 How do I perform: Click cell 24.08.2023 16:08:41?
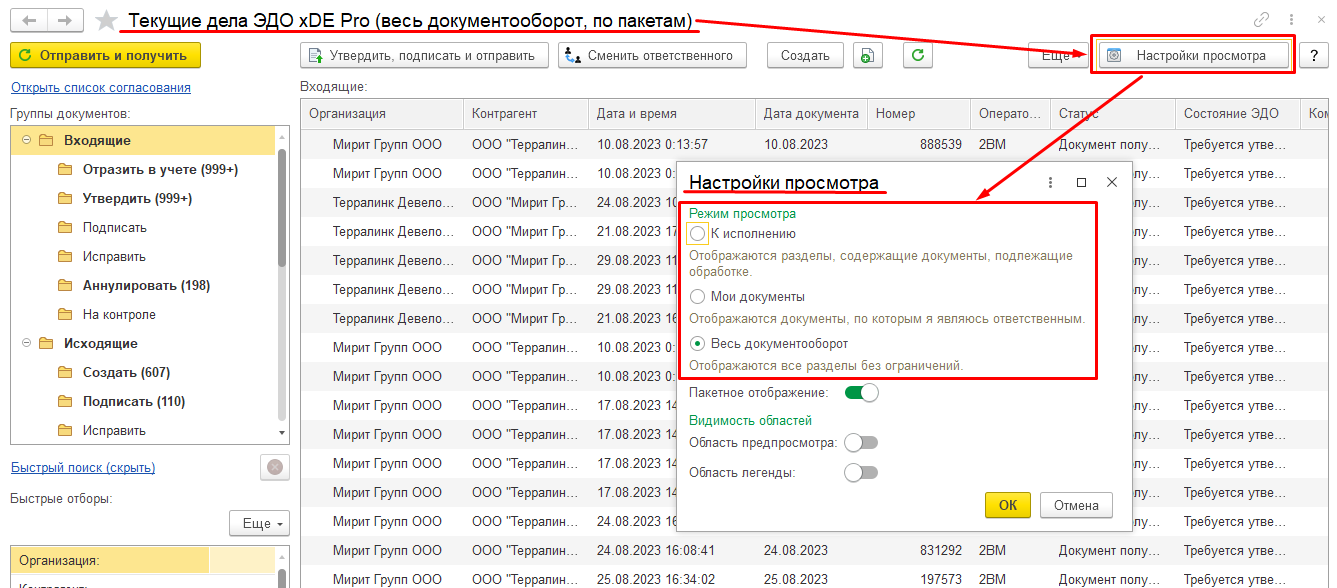click(656, 550)
